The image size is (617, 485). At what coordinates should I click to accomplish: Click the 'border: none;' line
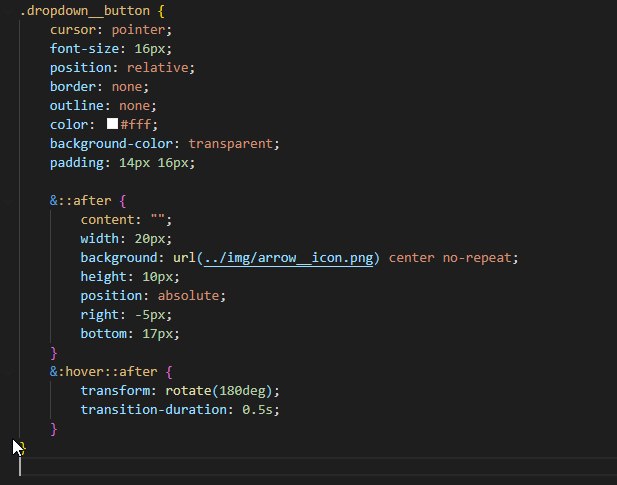tap(100, 87)
